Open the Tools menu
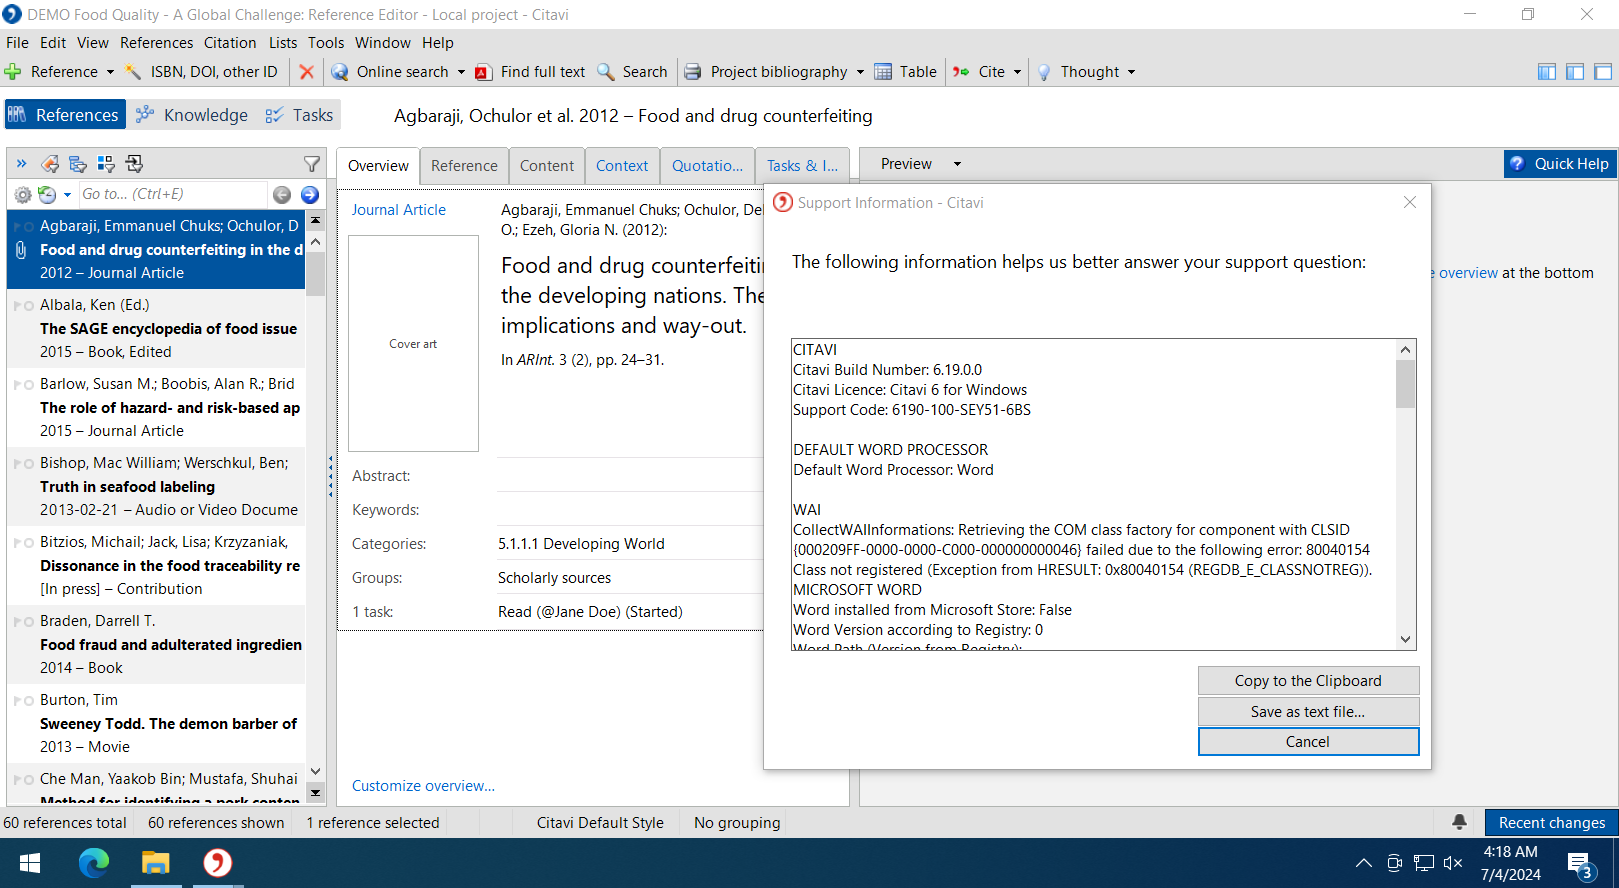1619x888 pixels. (326, 43)
